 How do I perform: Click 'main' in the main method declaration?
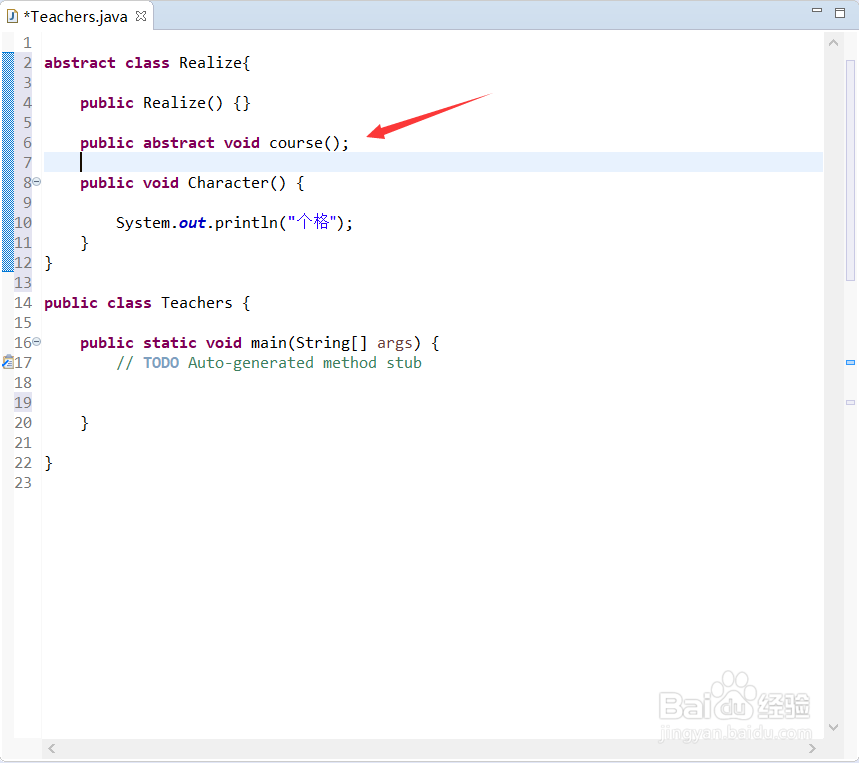(x=269, y=343)
